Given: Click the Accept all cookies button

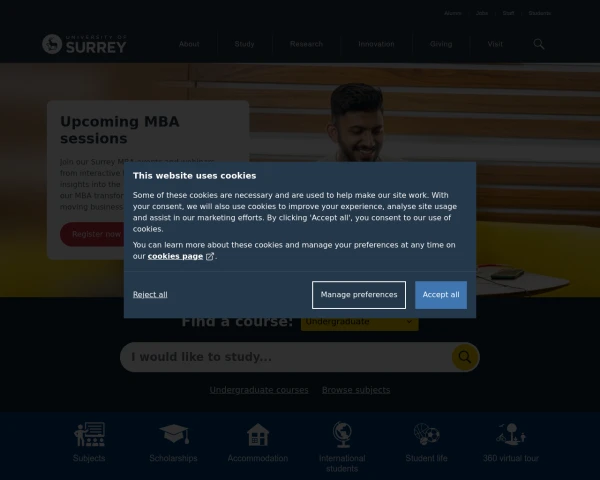Looking at the screenshot, I should coord(441,295).
